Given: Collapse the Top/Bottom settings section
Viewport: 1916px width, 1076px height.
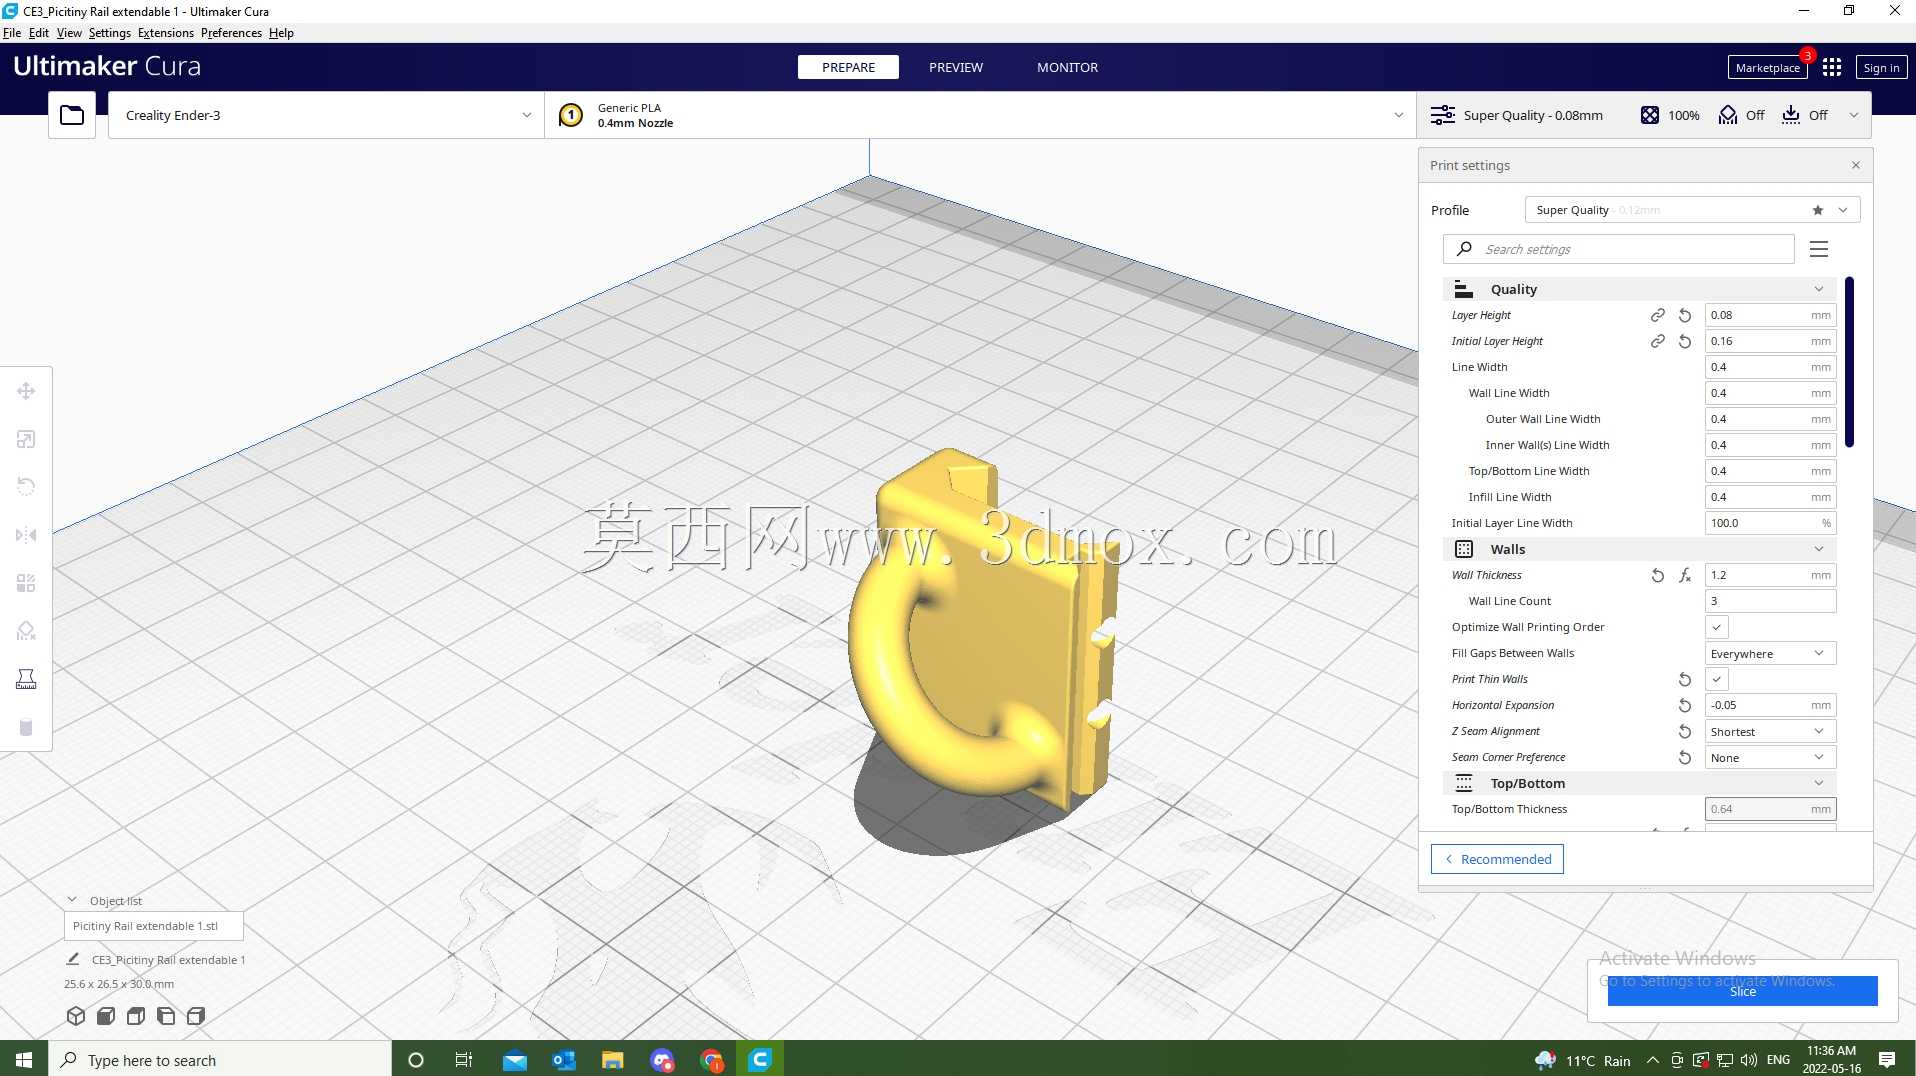Looking at the screenshot, I should click(x=1639, y=783).
